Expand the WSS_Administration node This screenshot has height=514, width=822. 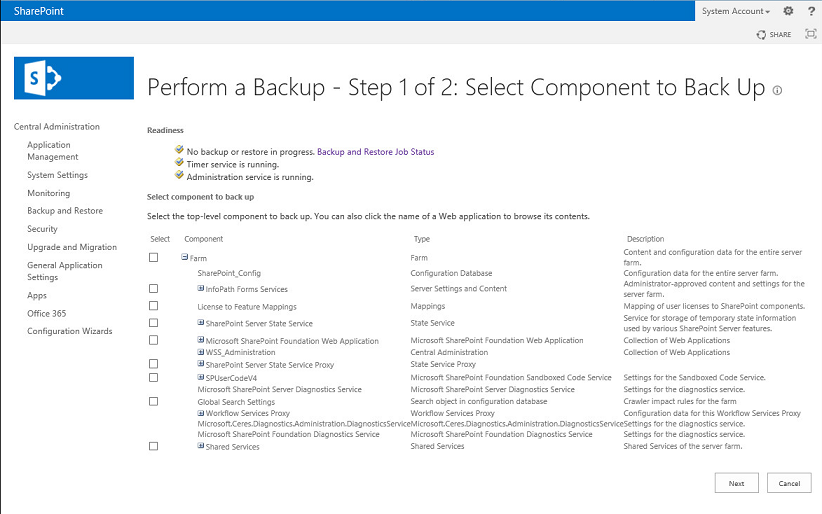pyautogui.click(x=201, y=352)
